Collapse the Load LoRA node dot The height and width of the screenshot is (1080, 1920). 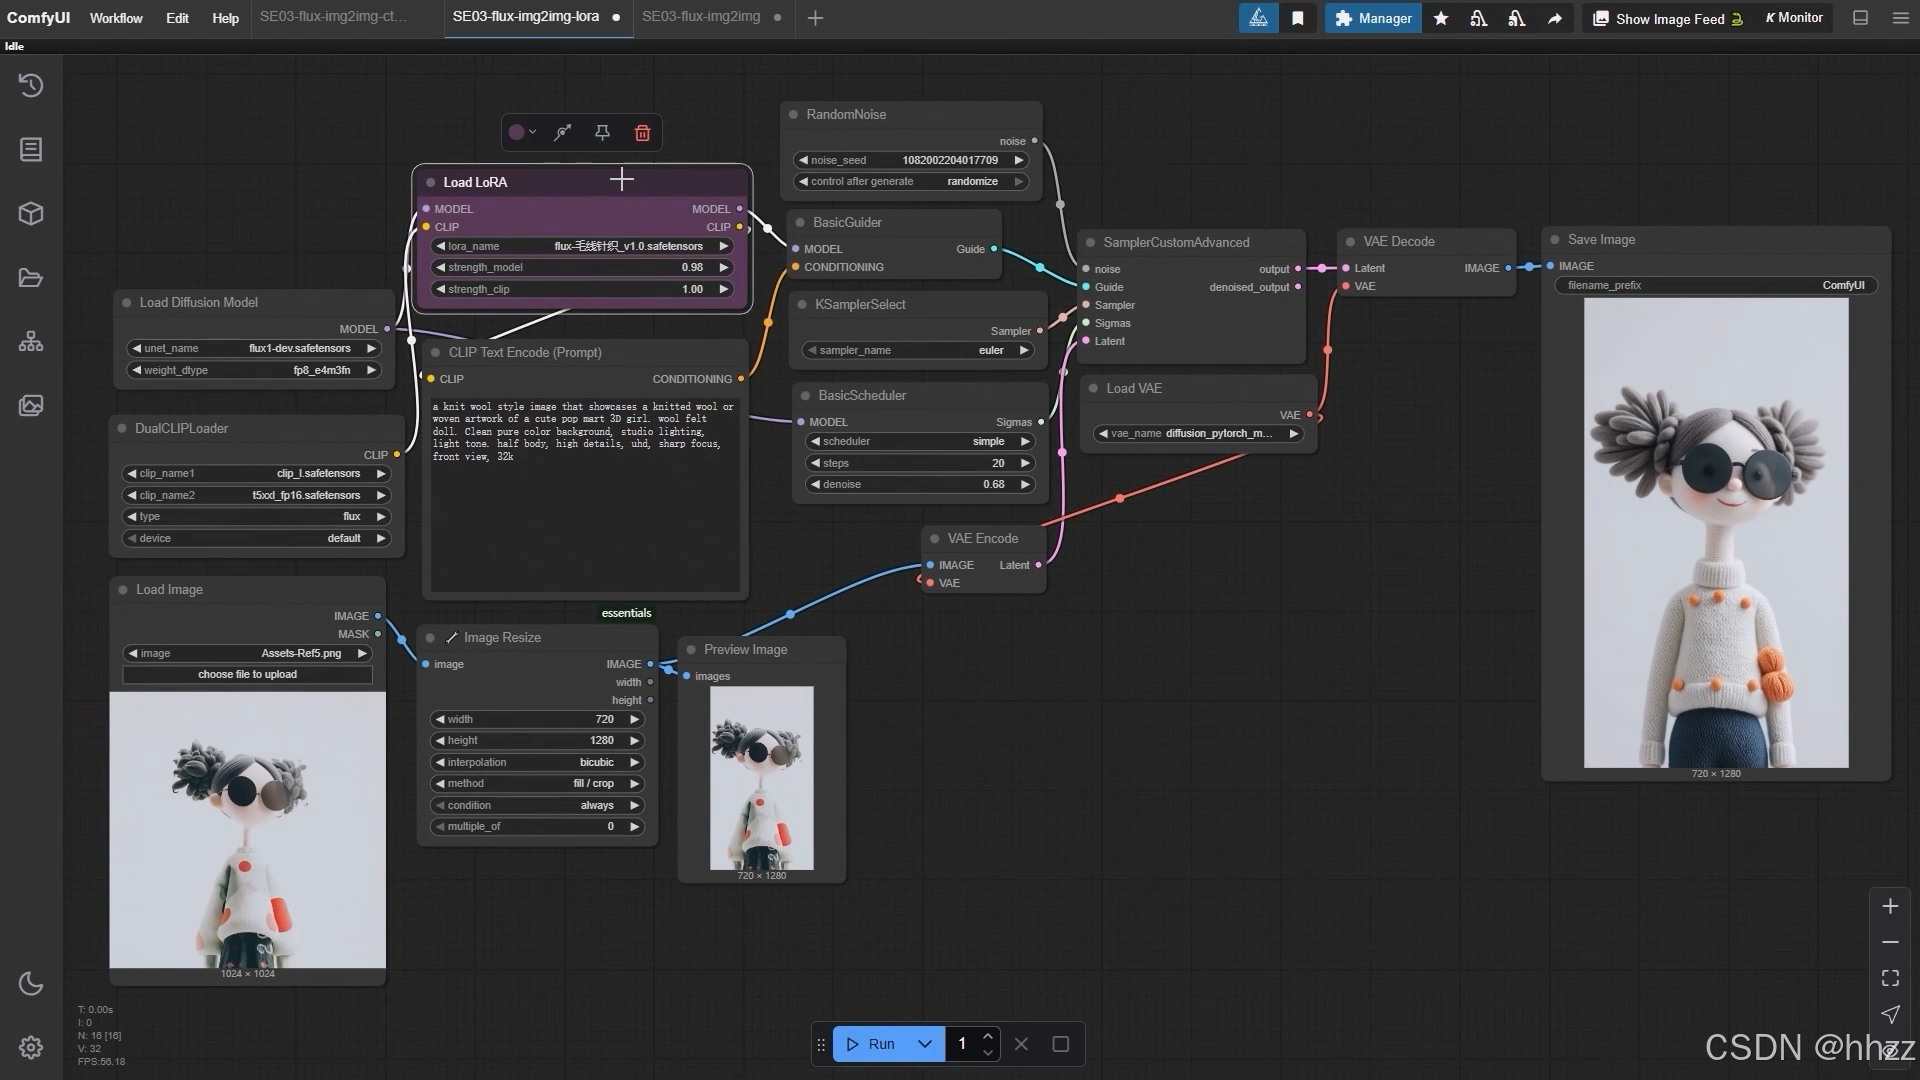tap(431, 183)
